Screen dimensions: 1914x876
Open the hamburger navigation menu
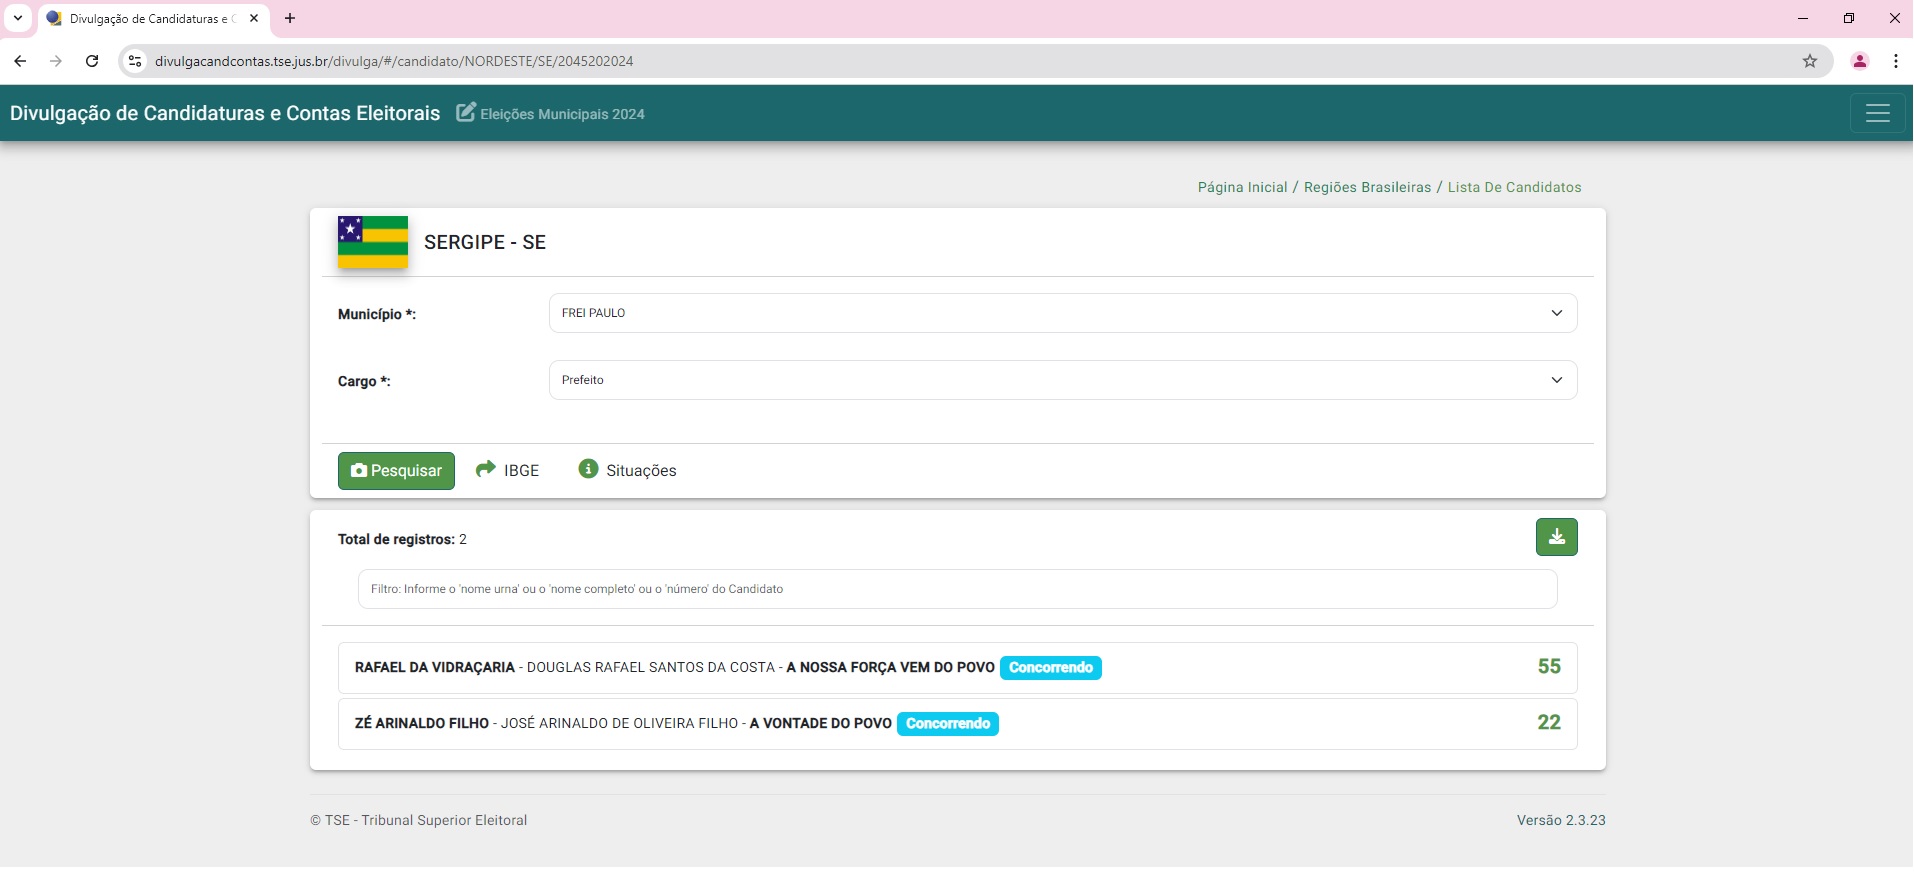point(1877,113)
